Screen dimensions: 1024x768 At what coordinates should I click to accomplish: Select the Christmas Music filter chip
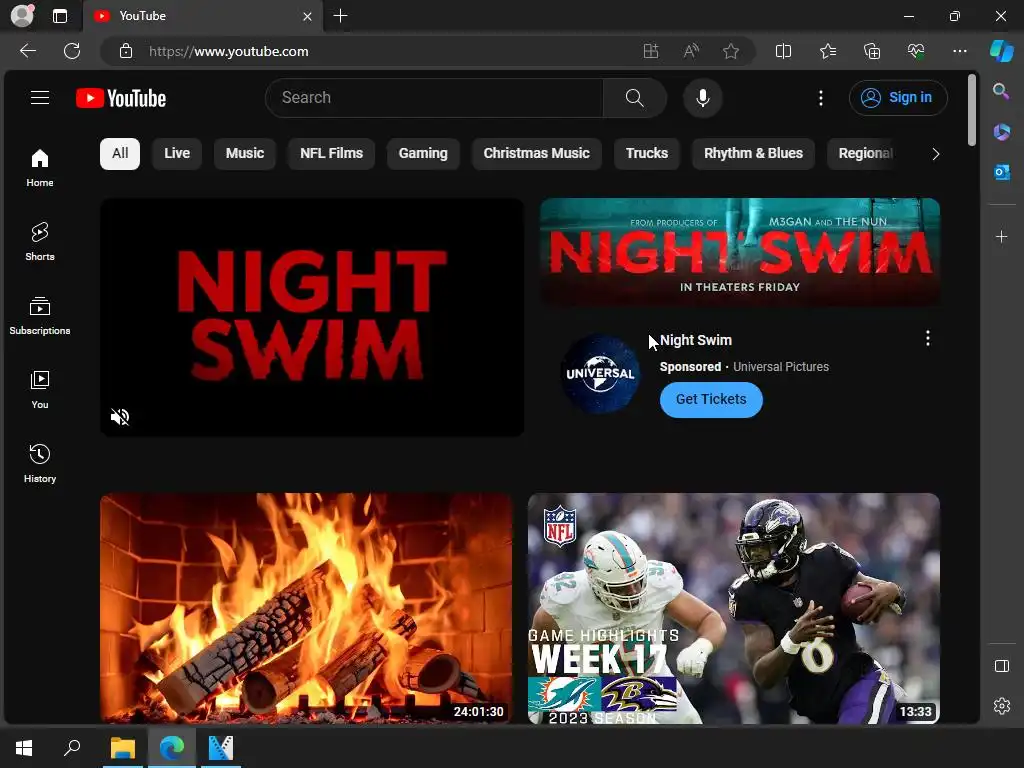click(x=536, y=153)
